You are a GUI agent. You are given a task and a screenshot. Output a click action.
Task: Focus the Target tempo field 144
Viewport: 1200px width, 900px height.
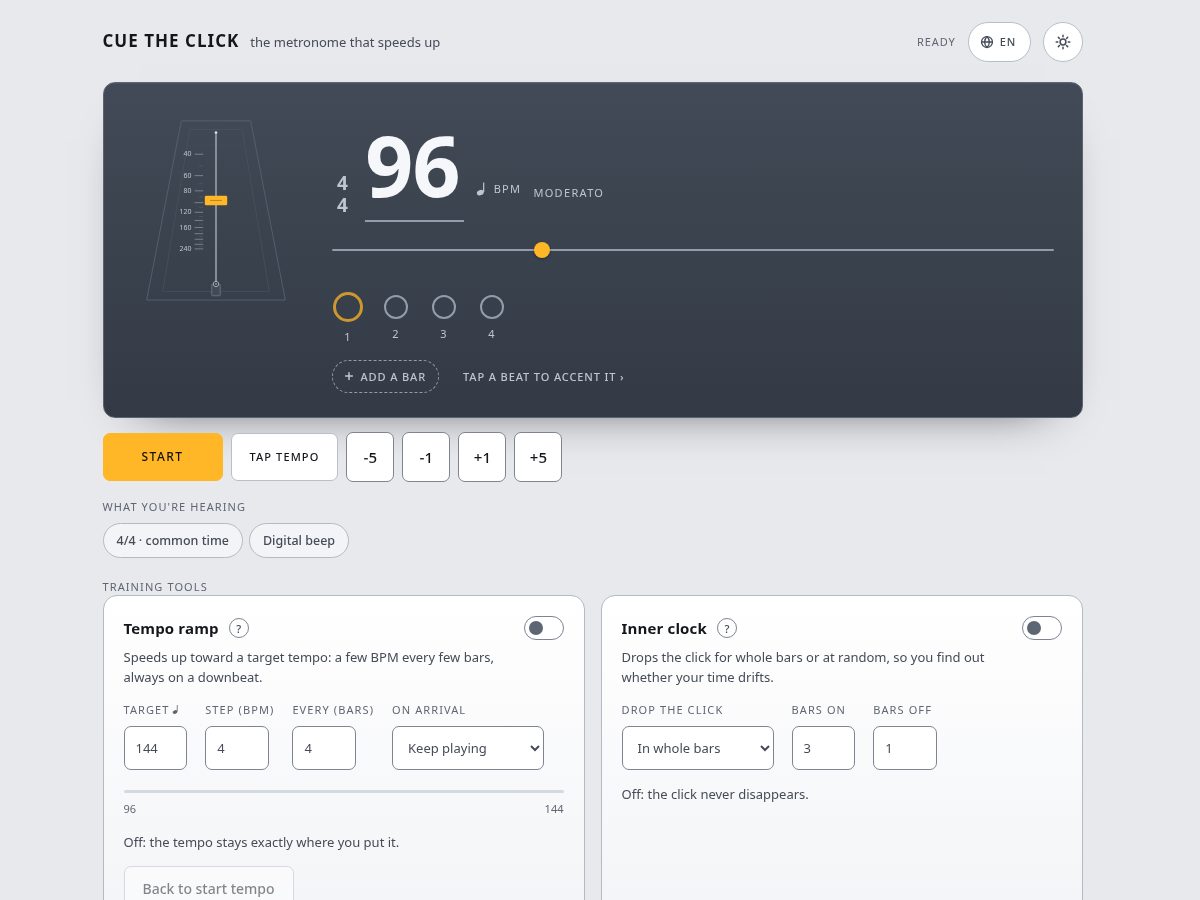click(x=155, y=748)
